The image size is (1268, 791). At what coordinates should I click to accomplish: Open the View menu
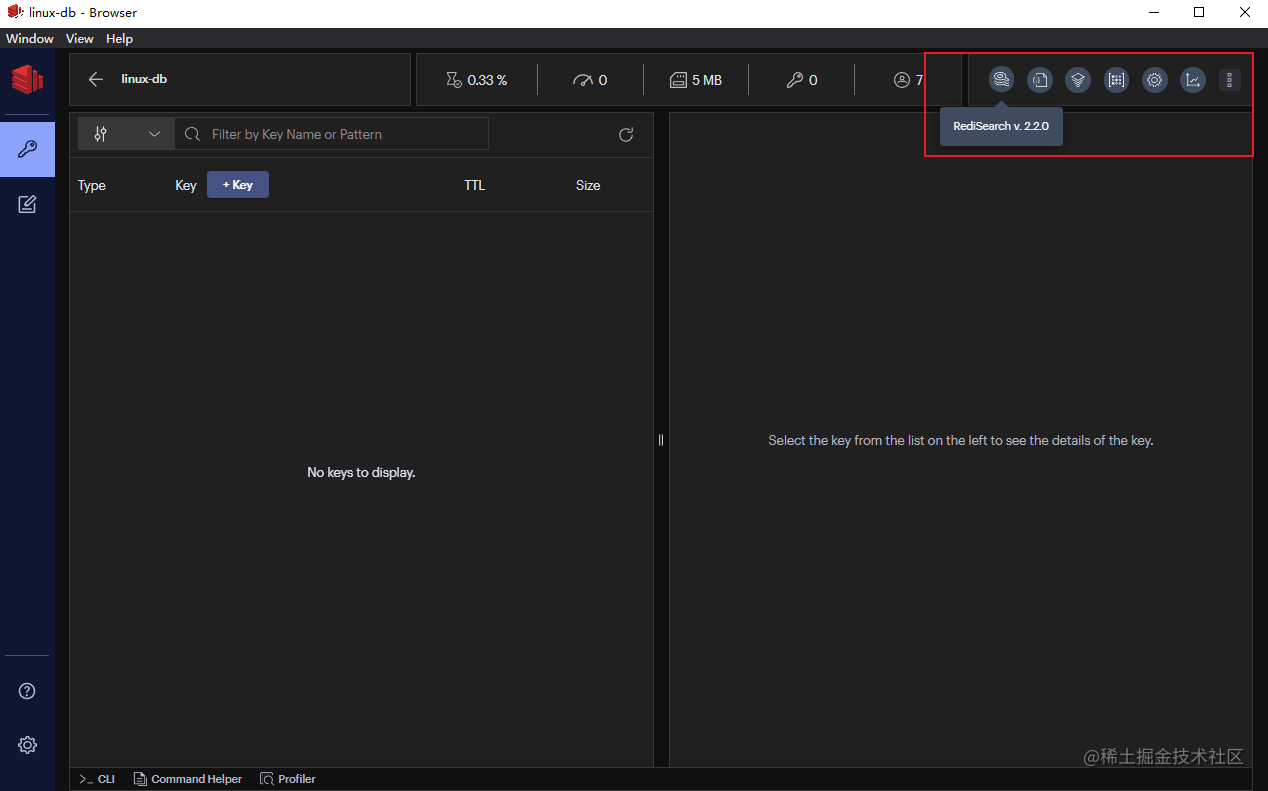[x=79, y=39]
